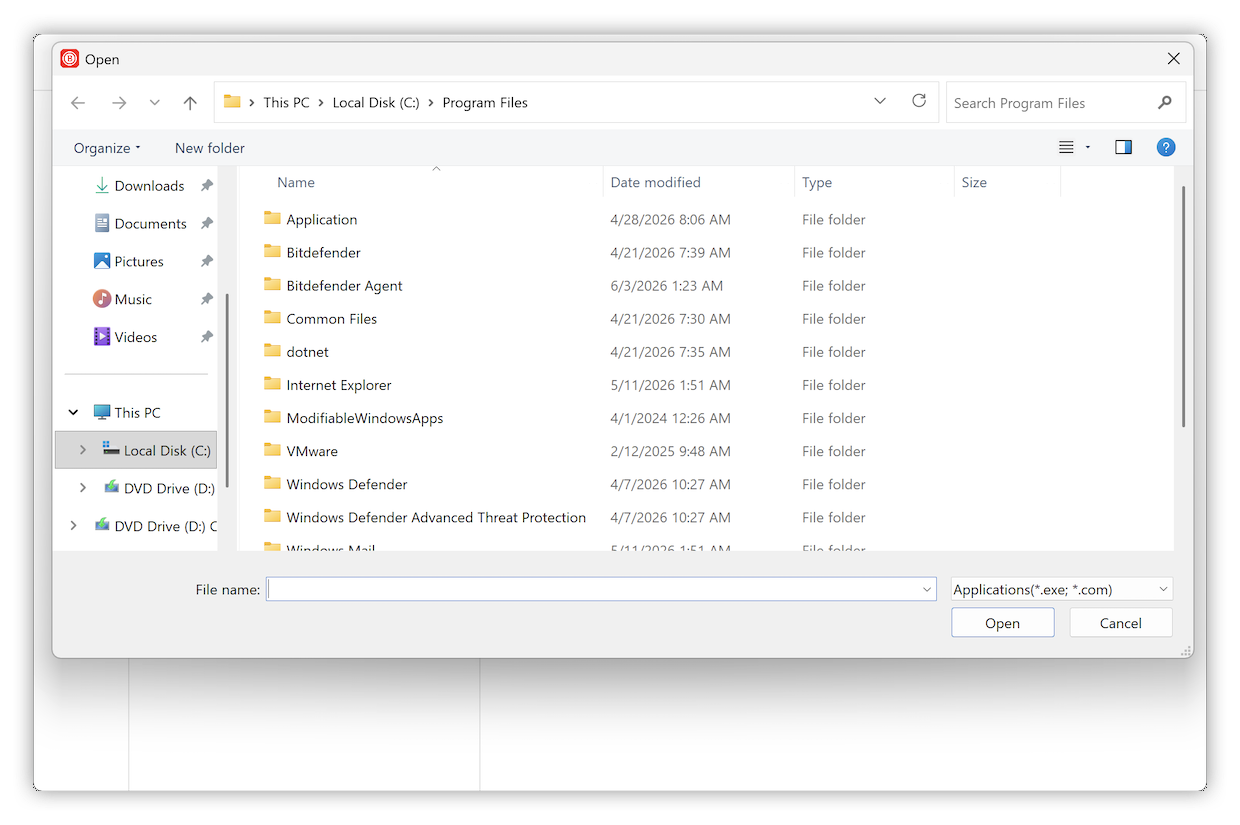The width and height of the screenshot is (1240, 825).
Task: Select the 2/12/2025 9:48 AM date cell
Action: tap(671, 451)
